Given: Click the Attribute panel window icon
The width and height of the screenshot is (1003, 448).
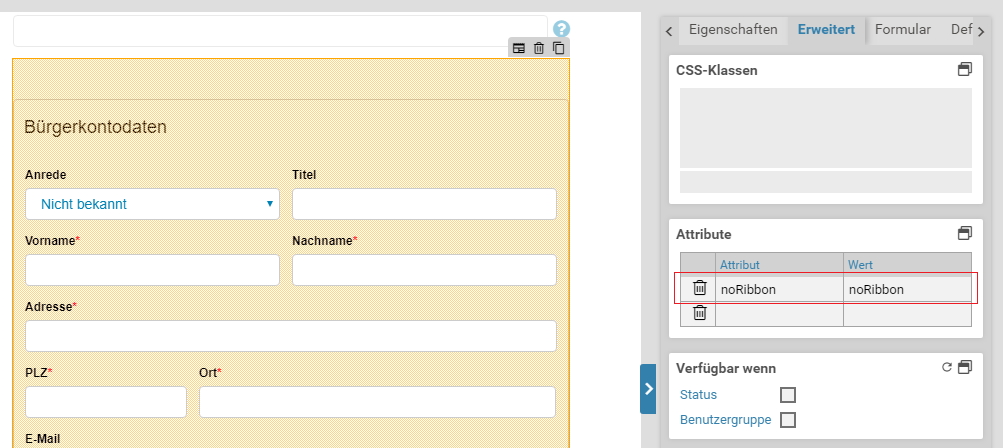Looking at the screenshot, I should tap(964, 233).
